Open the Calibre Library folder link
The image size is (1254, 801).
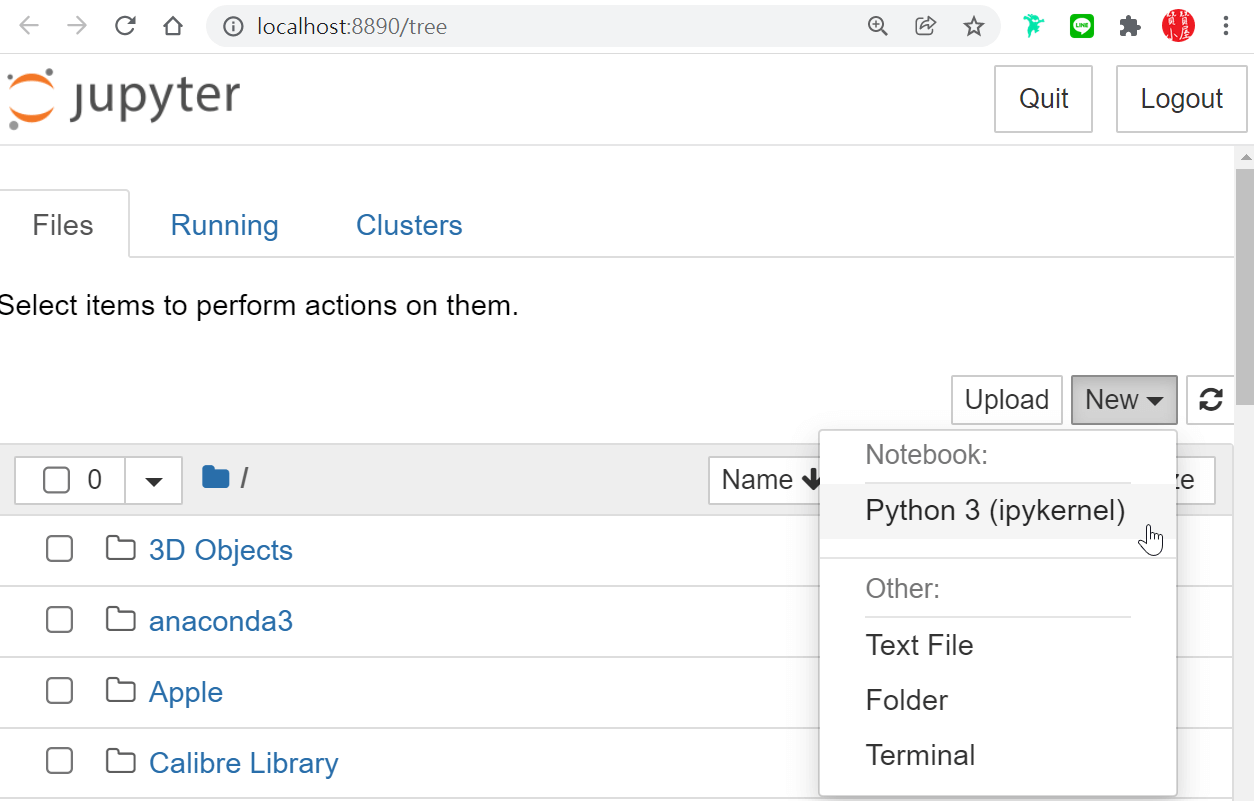(244, 763)
